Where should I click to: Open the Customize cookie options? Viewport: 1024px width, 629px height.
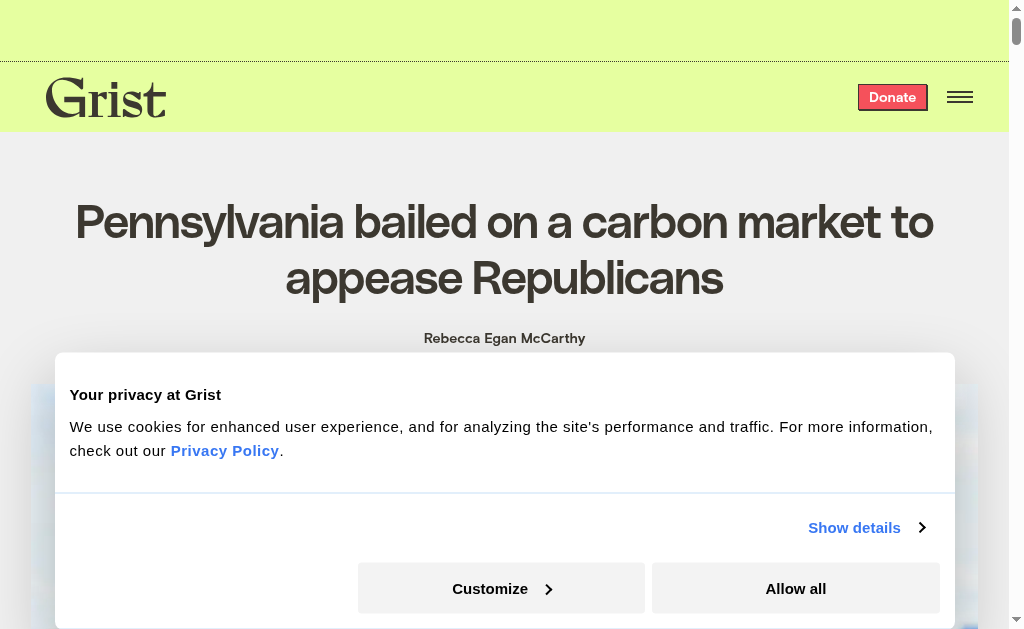500,588
